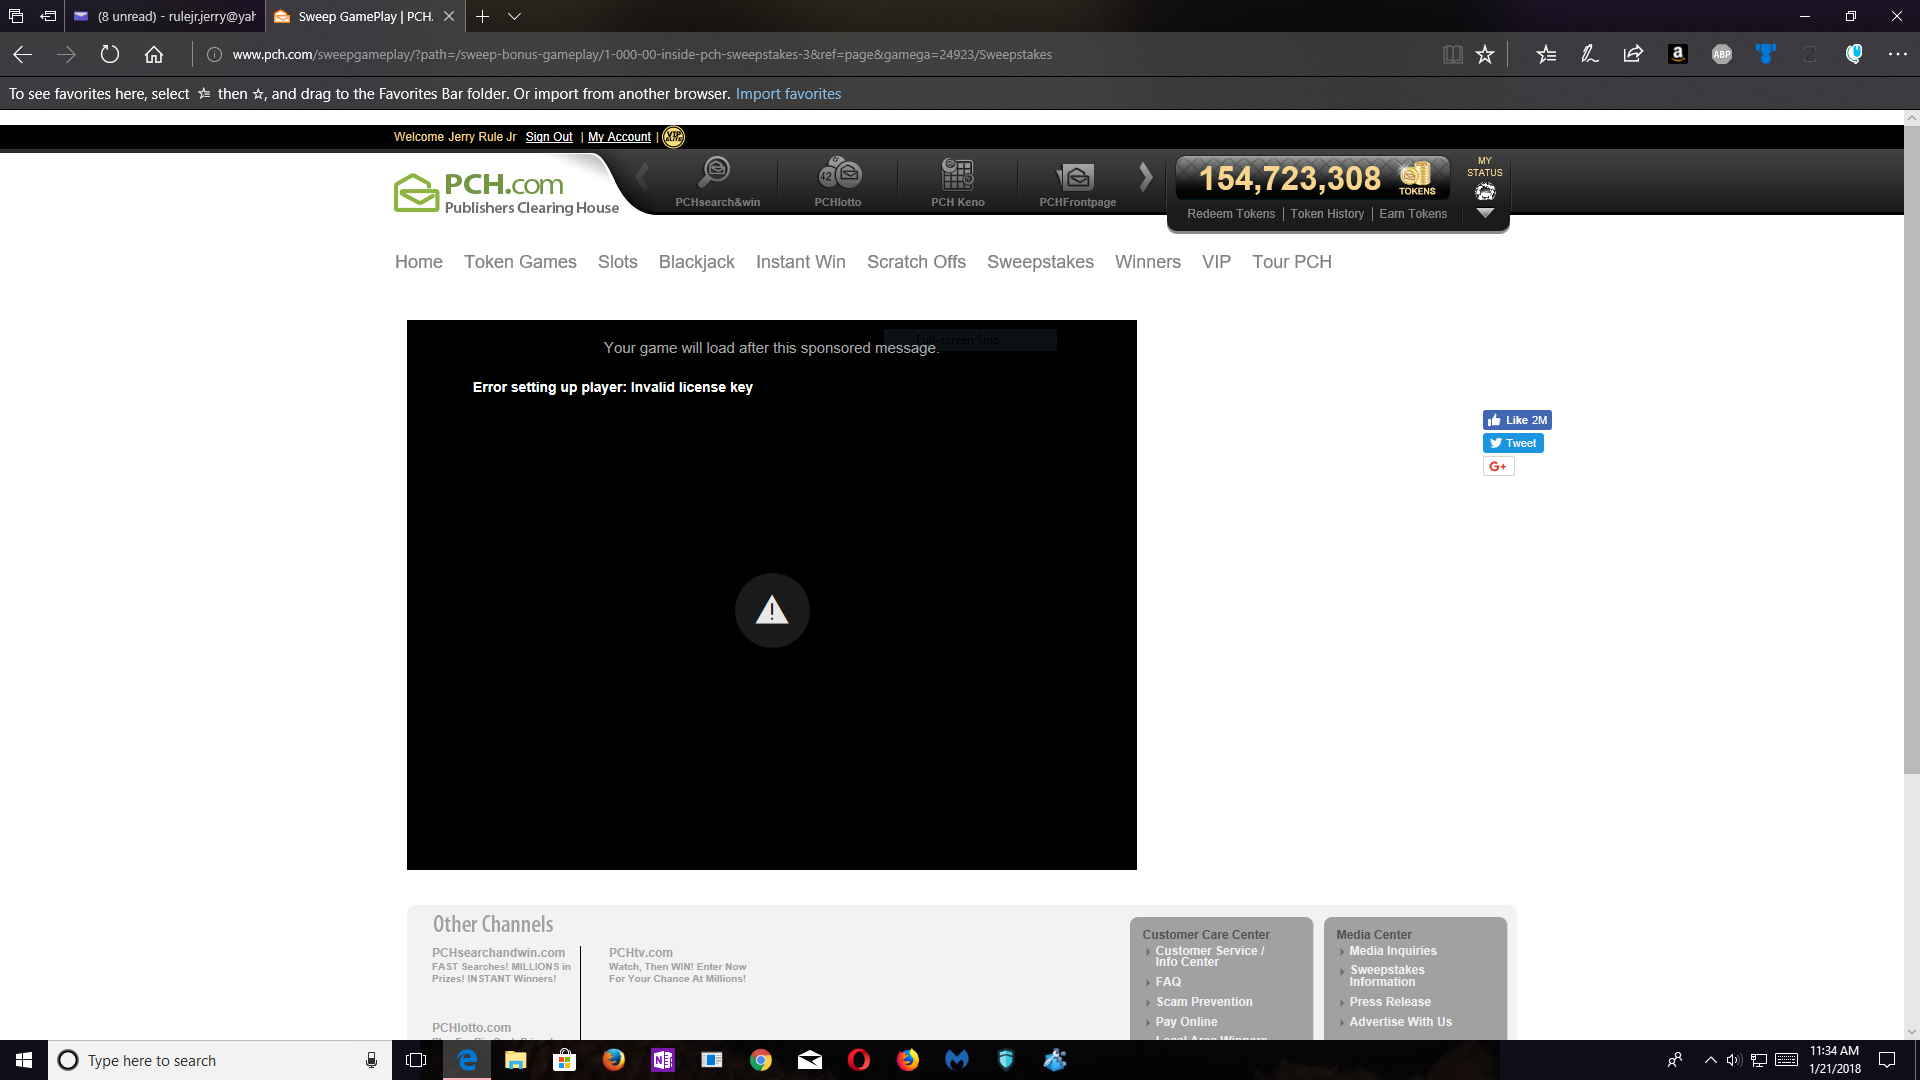This screenshot has height=1080, width=1920.
Task: Click the page vertical scrollbar
Action: (x=1911, y=450)
